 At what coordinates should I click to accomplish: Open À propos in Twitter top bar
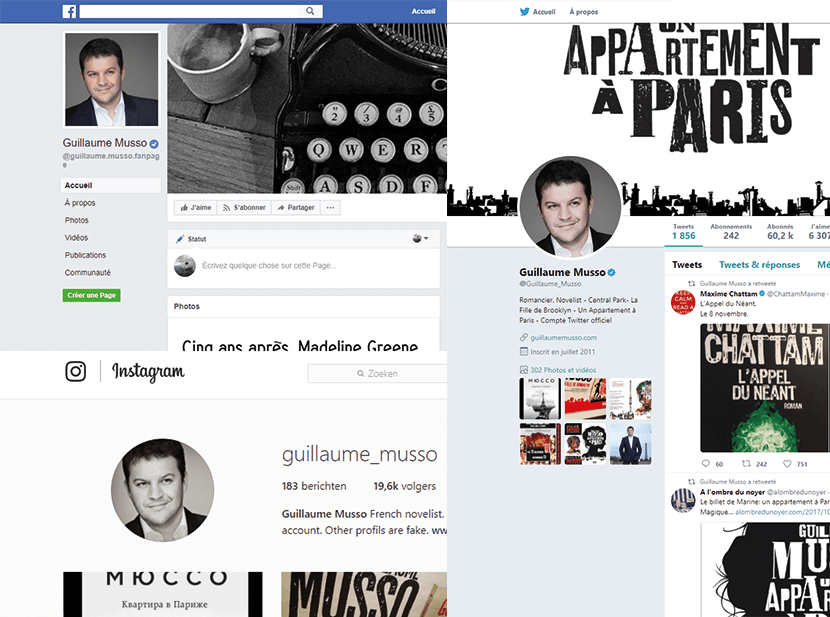coord(584,12)
